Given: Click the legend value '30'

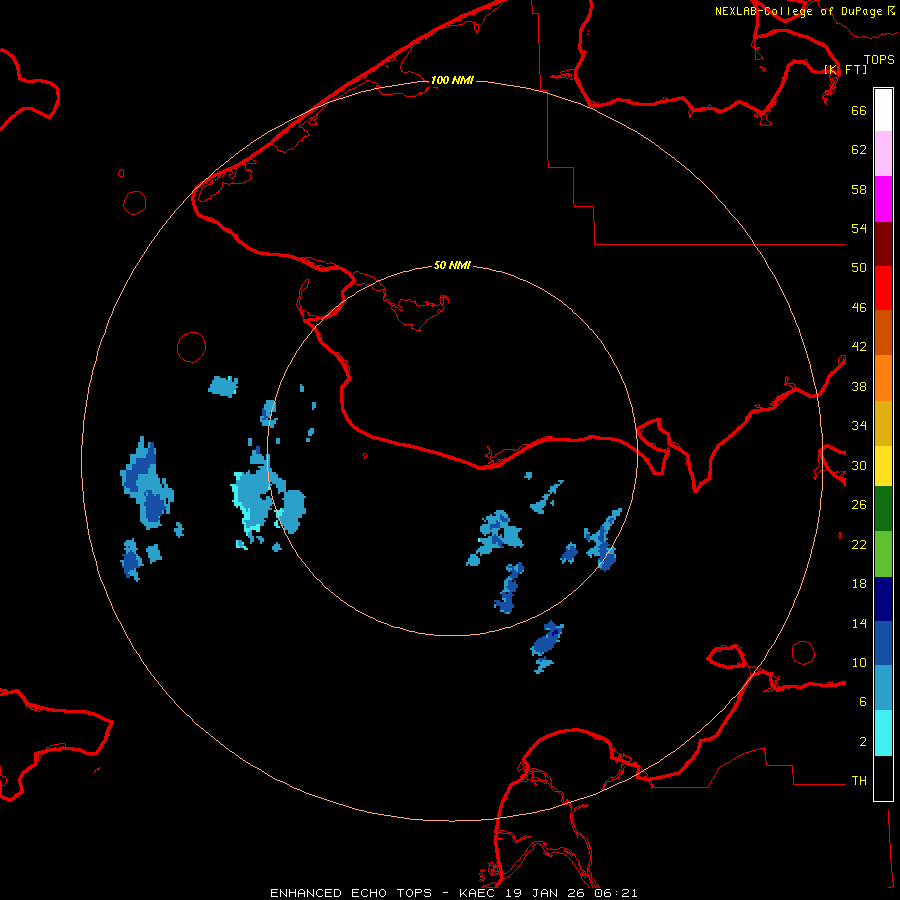Looking at the screenshot, I should [859, 465].
